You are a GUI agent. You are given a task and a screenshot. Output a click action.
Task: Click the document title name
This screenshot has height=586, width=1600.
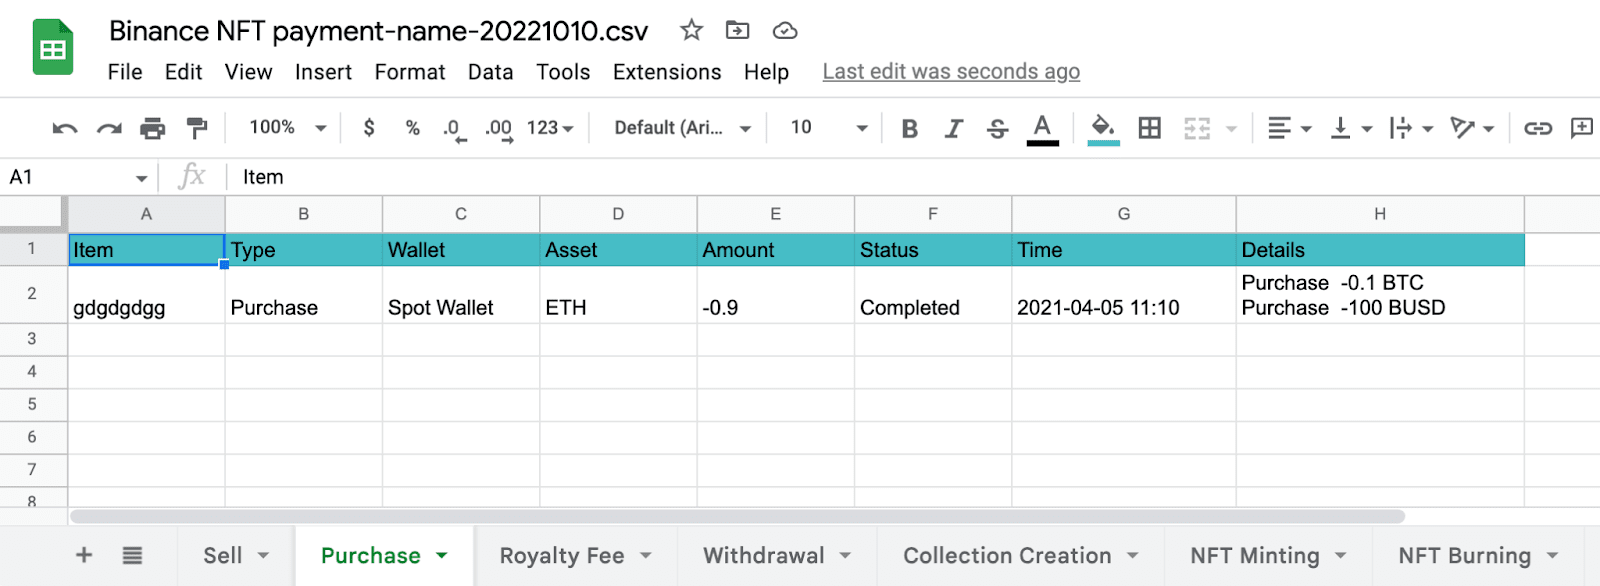(x=378, y=31)
